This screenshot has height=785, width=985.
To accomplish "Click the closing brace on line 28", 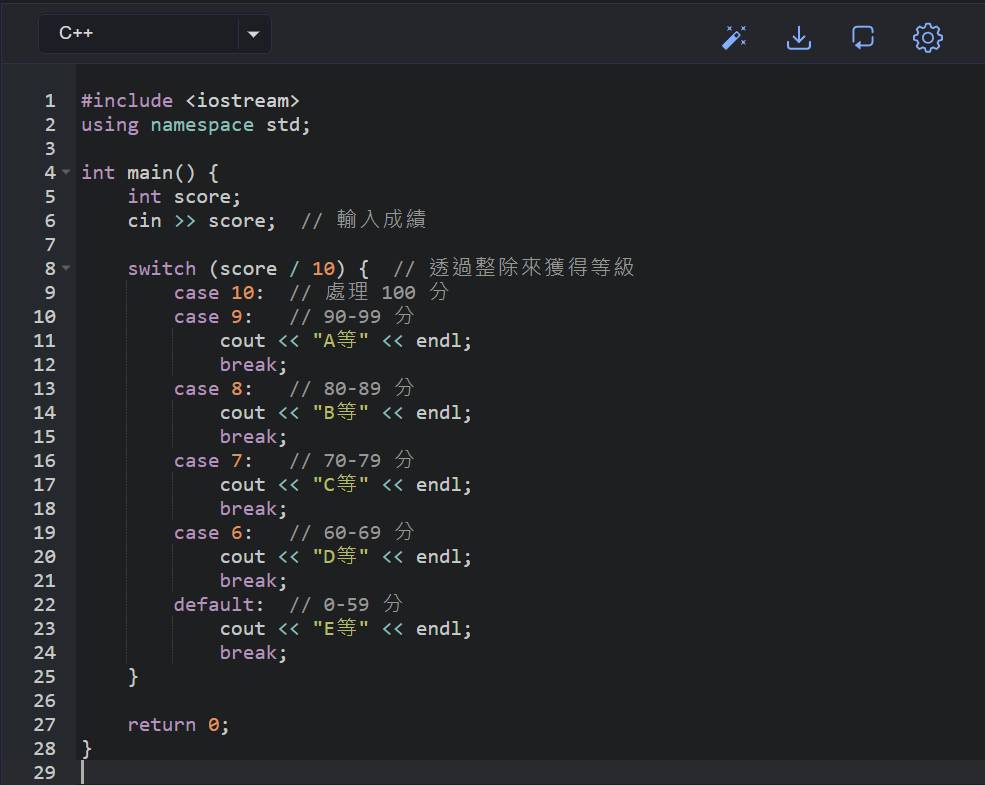I will pos(87,749).
